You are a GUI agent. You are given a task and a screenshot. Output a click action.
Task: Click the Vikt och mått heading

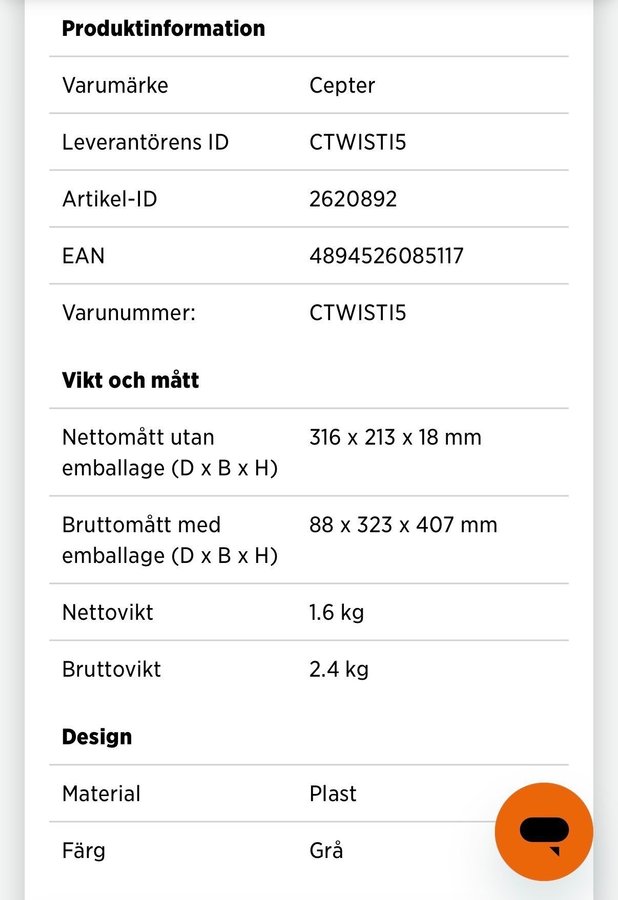click(130, 380)
